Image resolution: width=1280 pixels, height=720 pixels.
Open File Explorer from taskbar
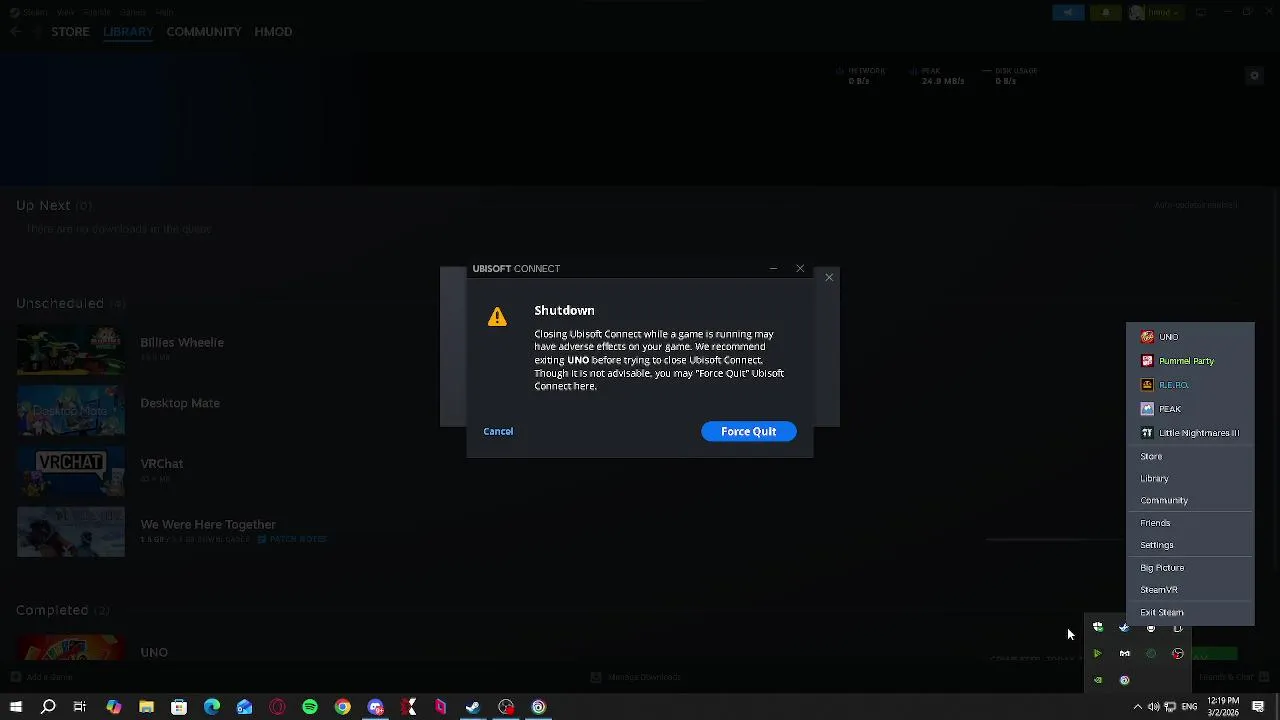pos(146,707)
